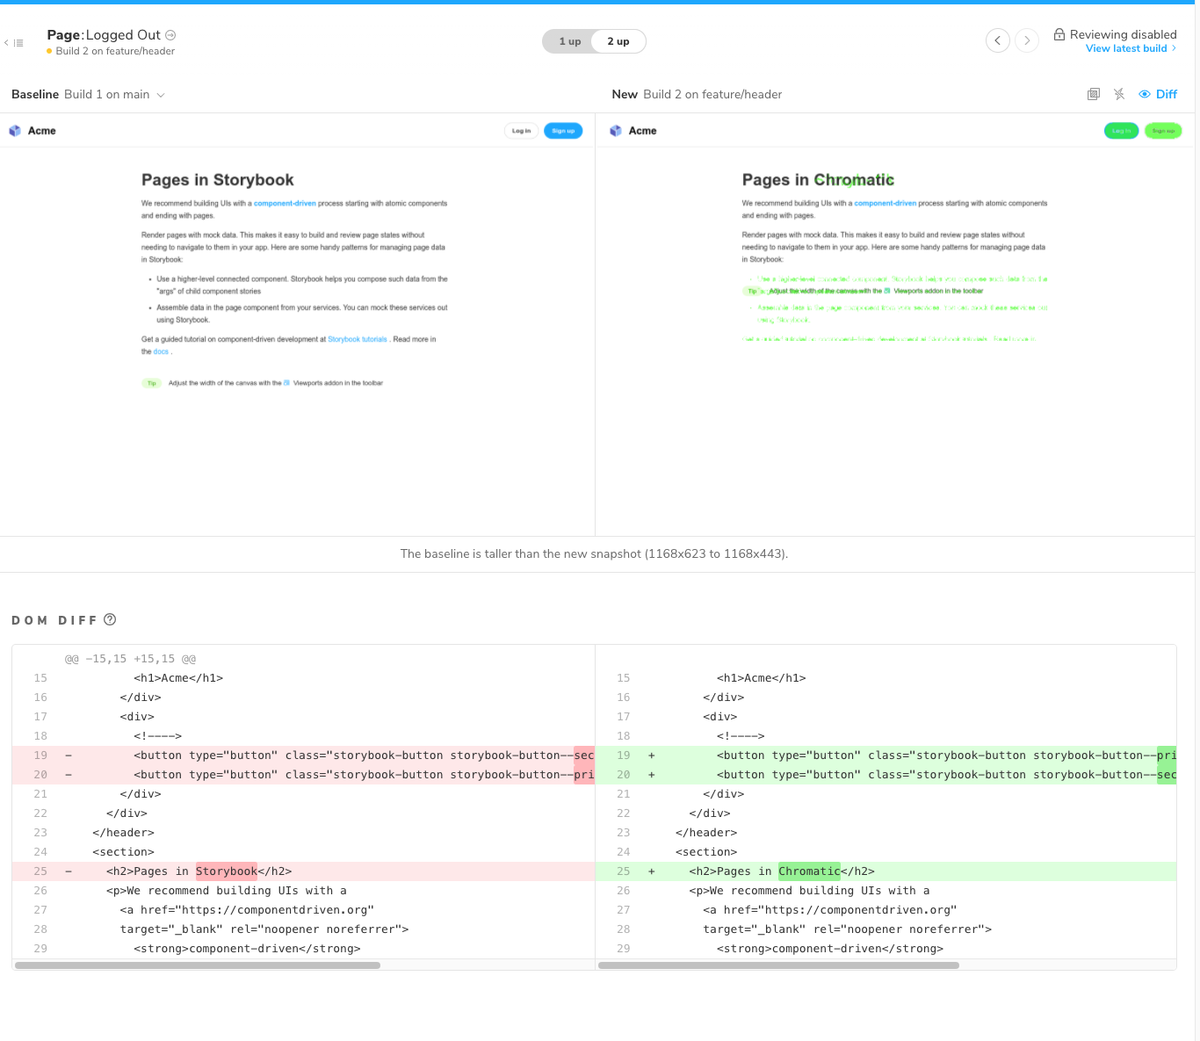1200x1041 pixels.
Task: Click green Sign up button in new snapshot
Action: click(x=1163, y=131)
